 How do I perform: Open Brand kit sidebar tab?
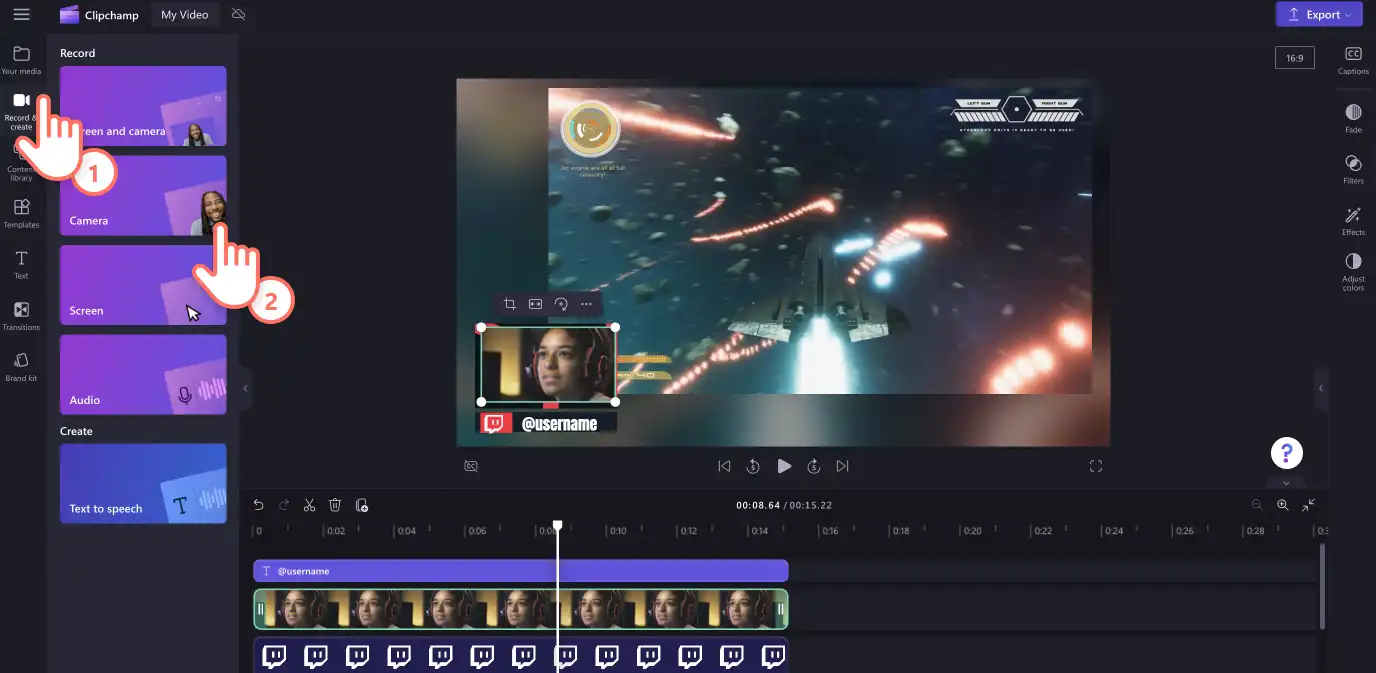[x=21, y=367]
